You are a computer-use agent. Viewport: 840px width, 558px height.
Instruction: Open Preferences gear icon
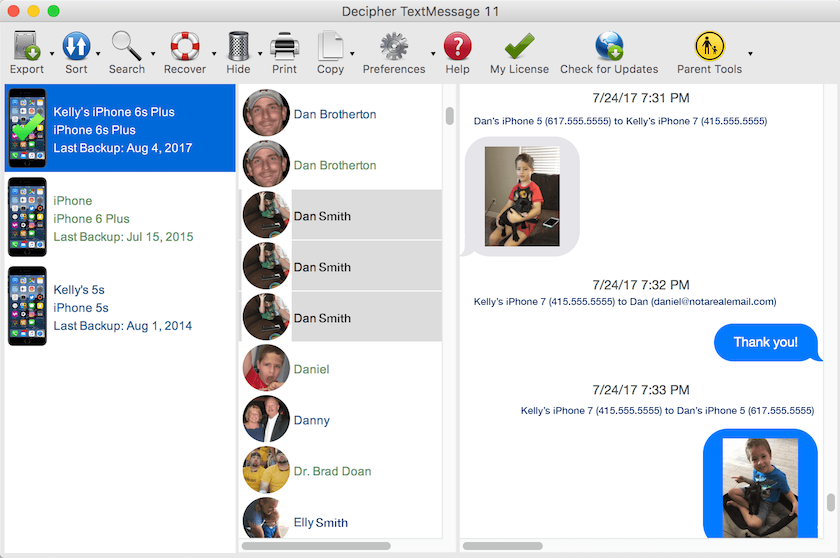click(x=393, y=46)
